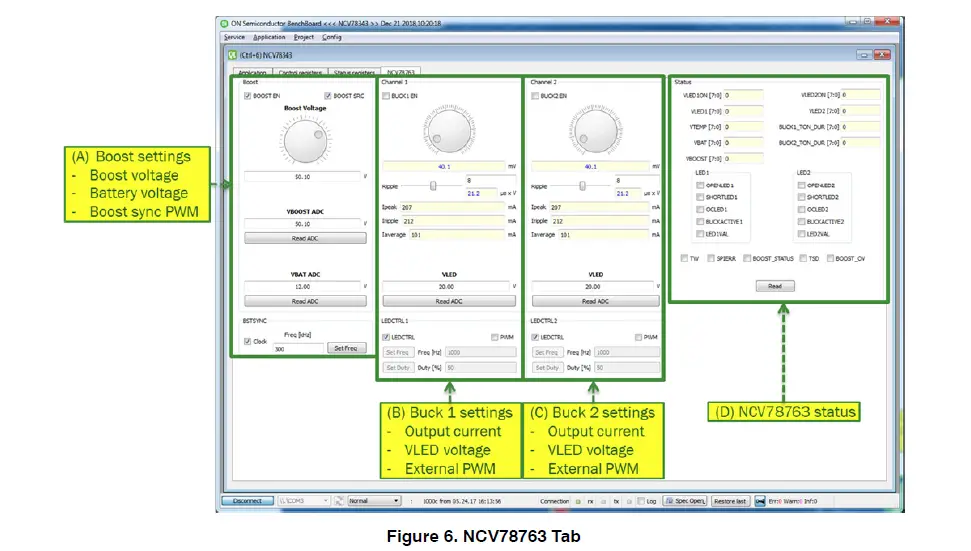Open the Application menu
Viewport: 971px width, 551px height.
click(x=269, y=37)
